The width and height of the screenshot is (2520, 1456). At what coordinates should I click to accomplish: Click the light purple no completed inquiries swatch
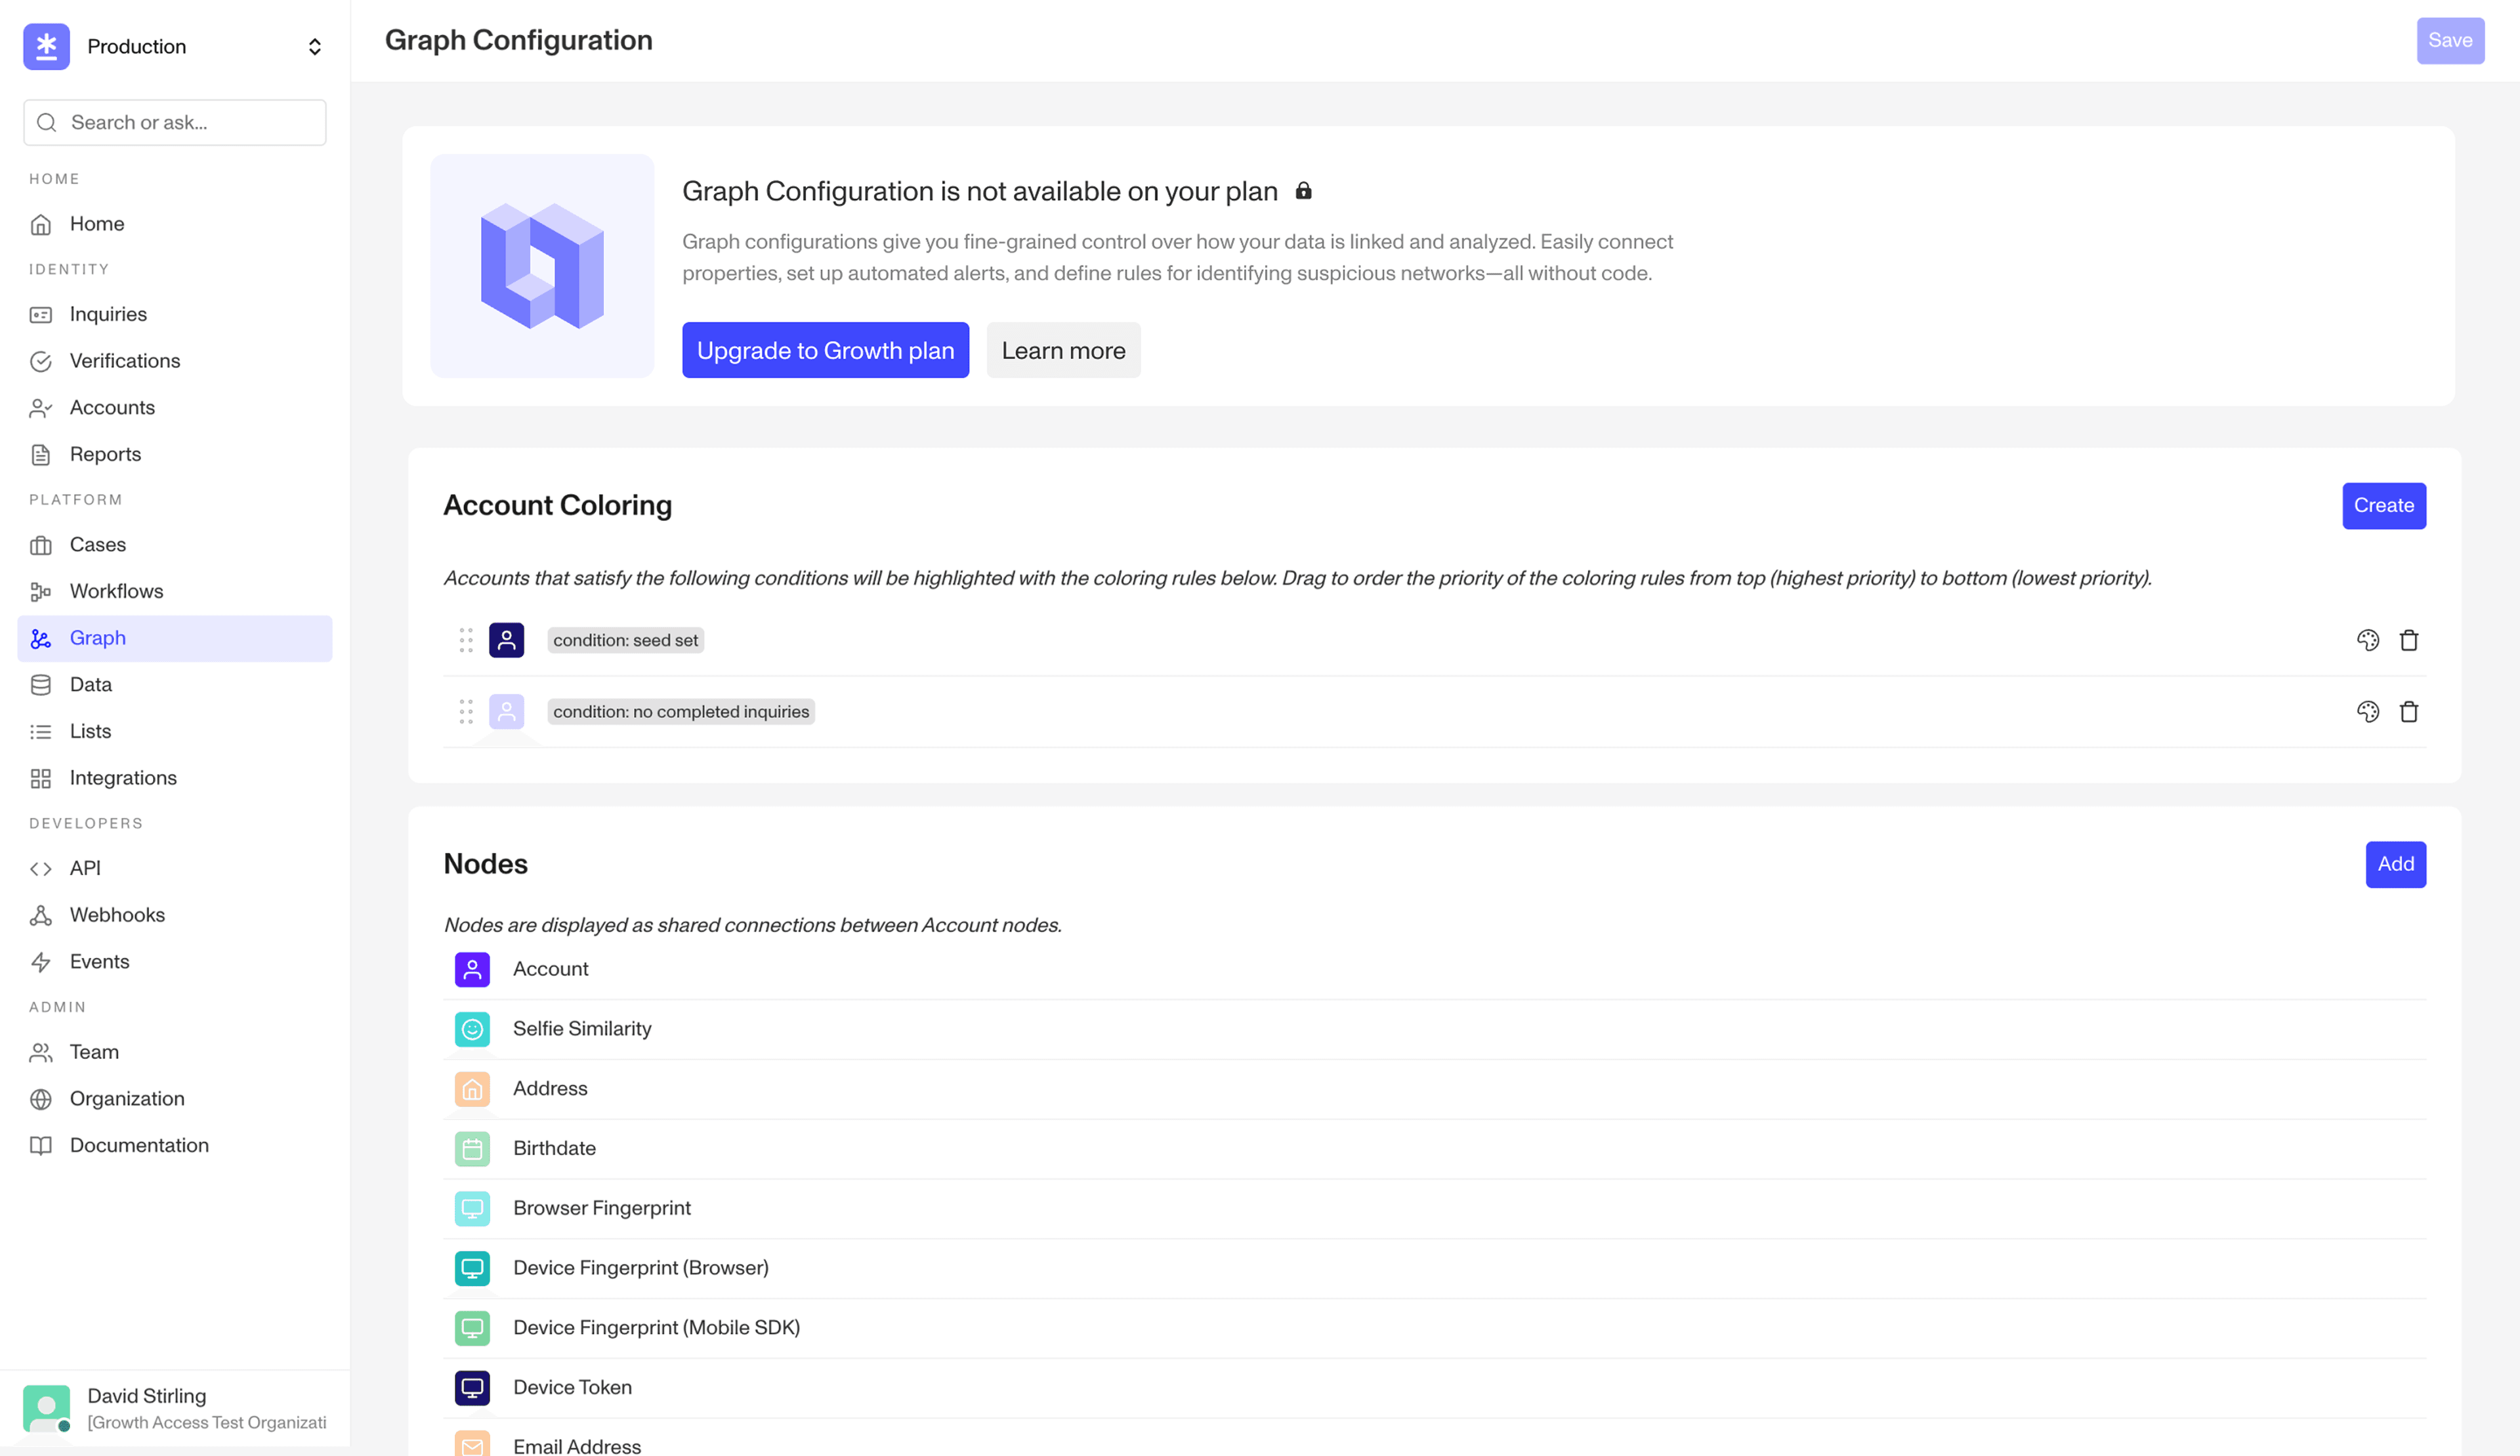point(506,711)
